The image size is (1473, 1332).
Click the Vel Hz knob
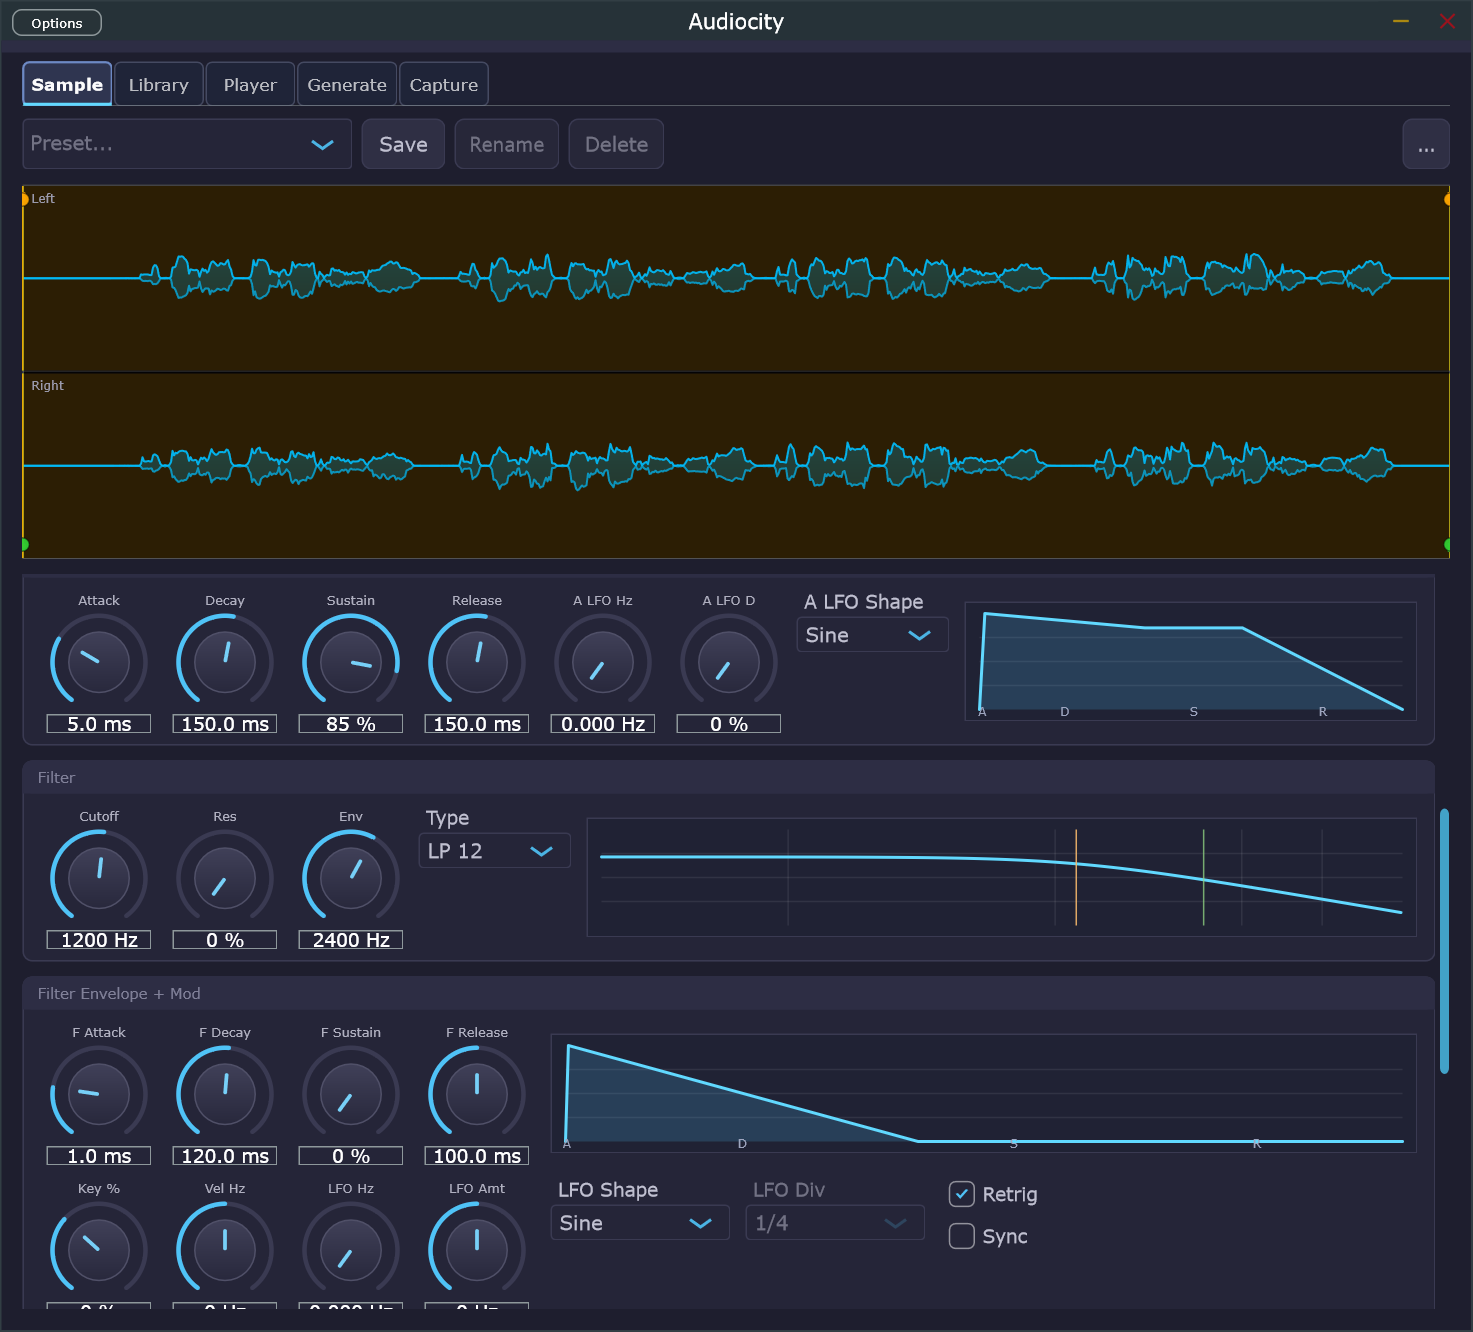[225, 1250]
